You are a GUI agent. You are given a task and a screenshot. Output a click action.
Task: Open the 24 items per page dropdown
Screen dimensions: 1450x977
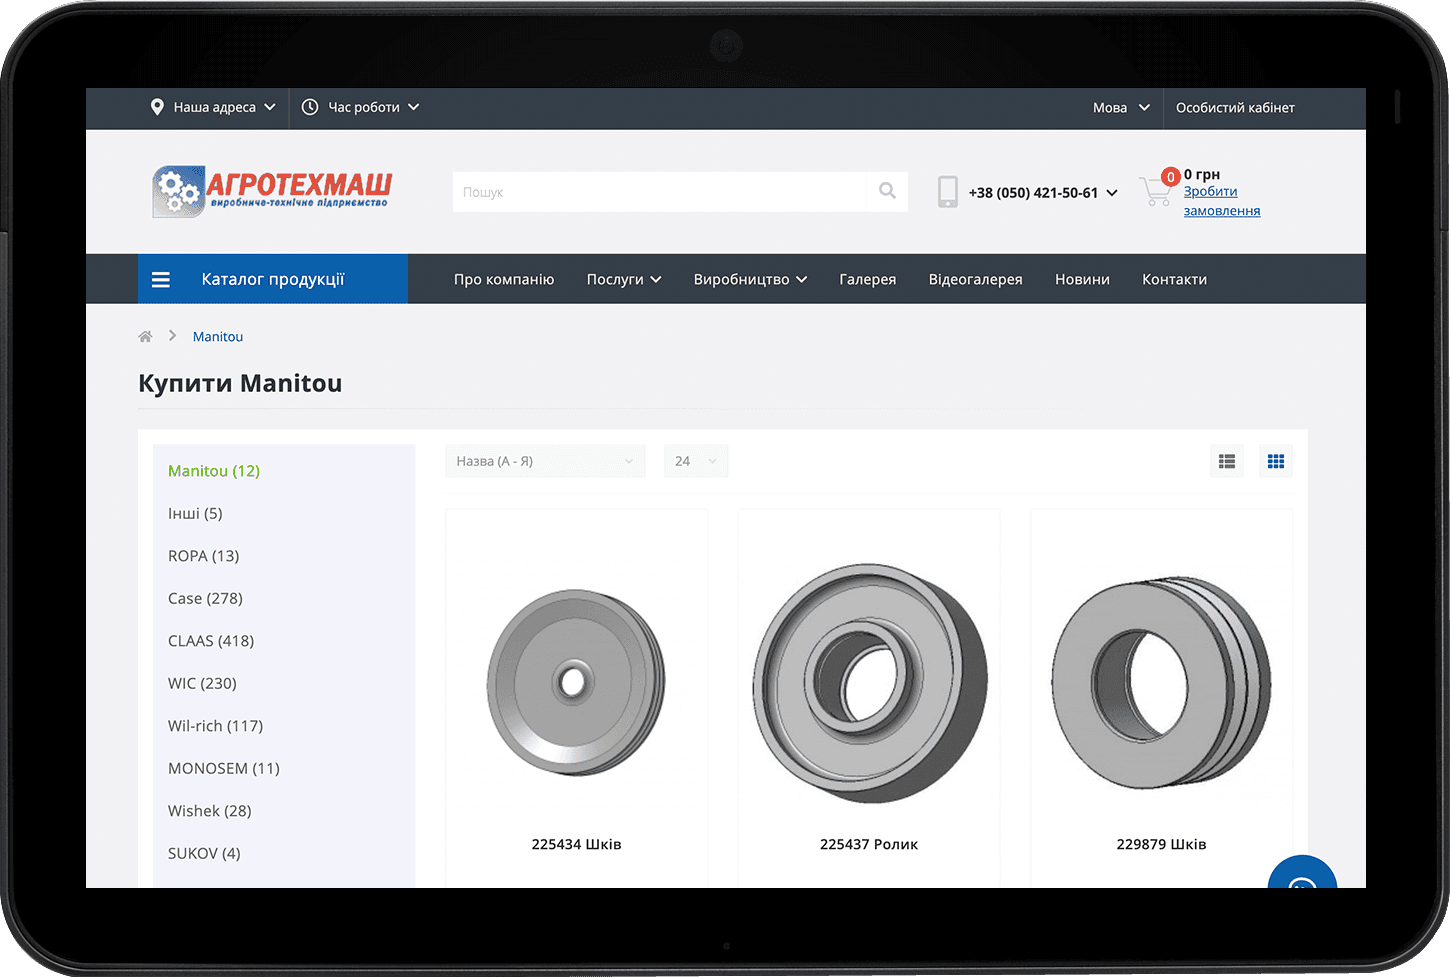click(695, 461)
